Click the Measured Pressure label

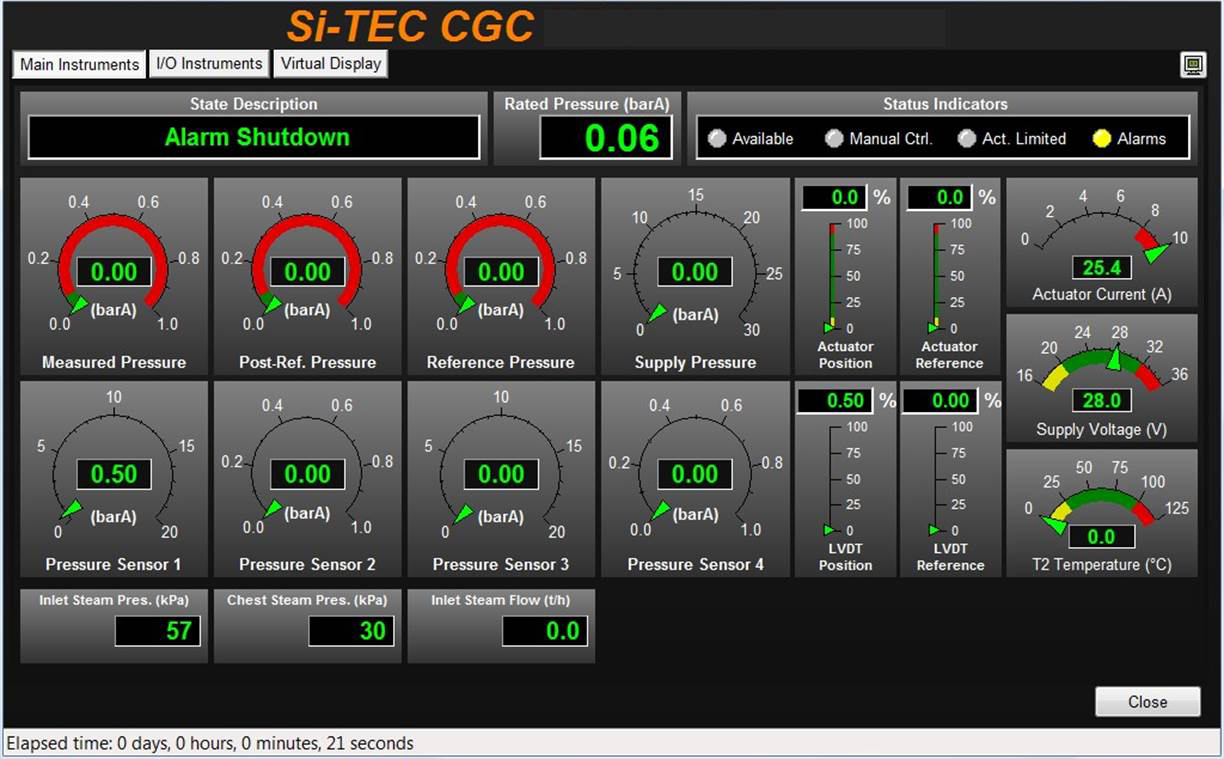click(114, 362)
